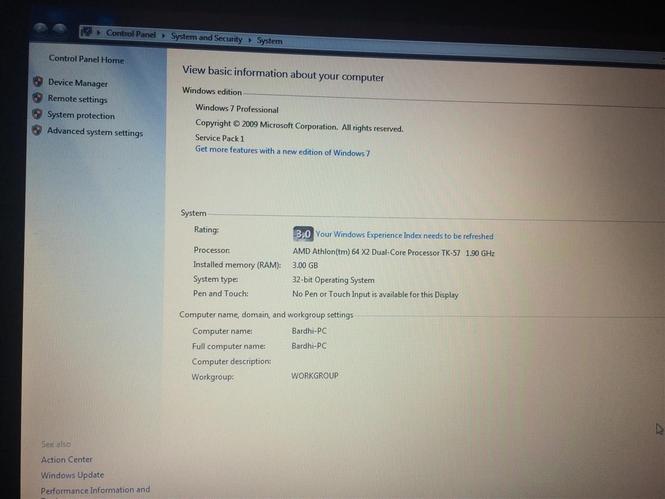Viewport: 665px width, 499px height.
Task: Click the System type label
Action: [215, 279]
